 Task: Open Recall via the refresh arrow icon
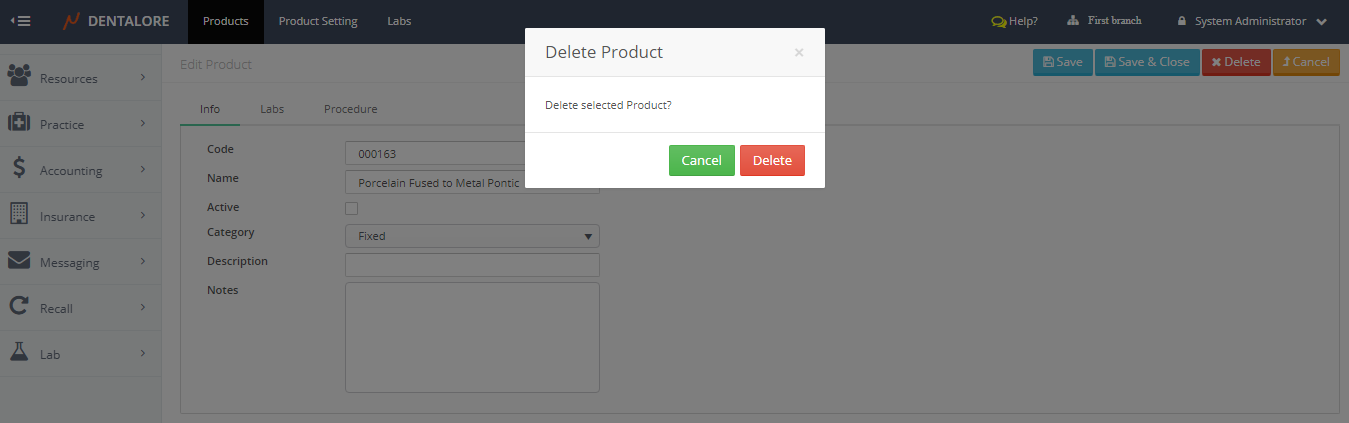[19, 307]
